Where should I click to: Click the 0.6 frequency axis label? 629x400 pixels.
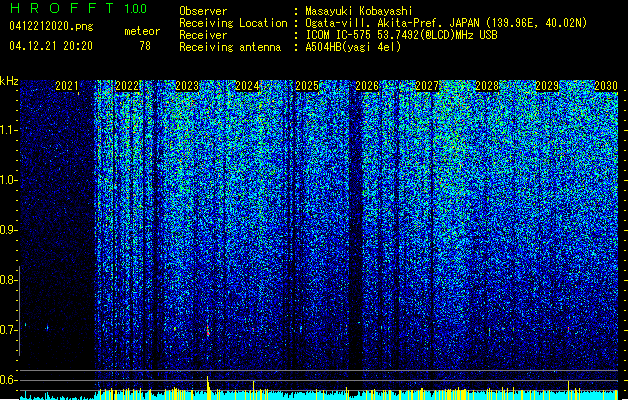[x=7, y=380]
